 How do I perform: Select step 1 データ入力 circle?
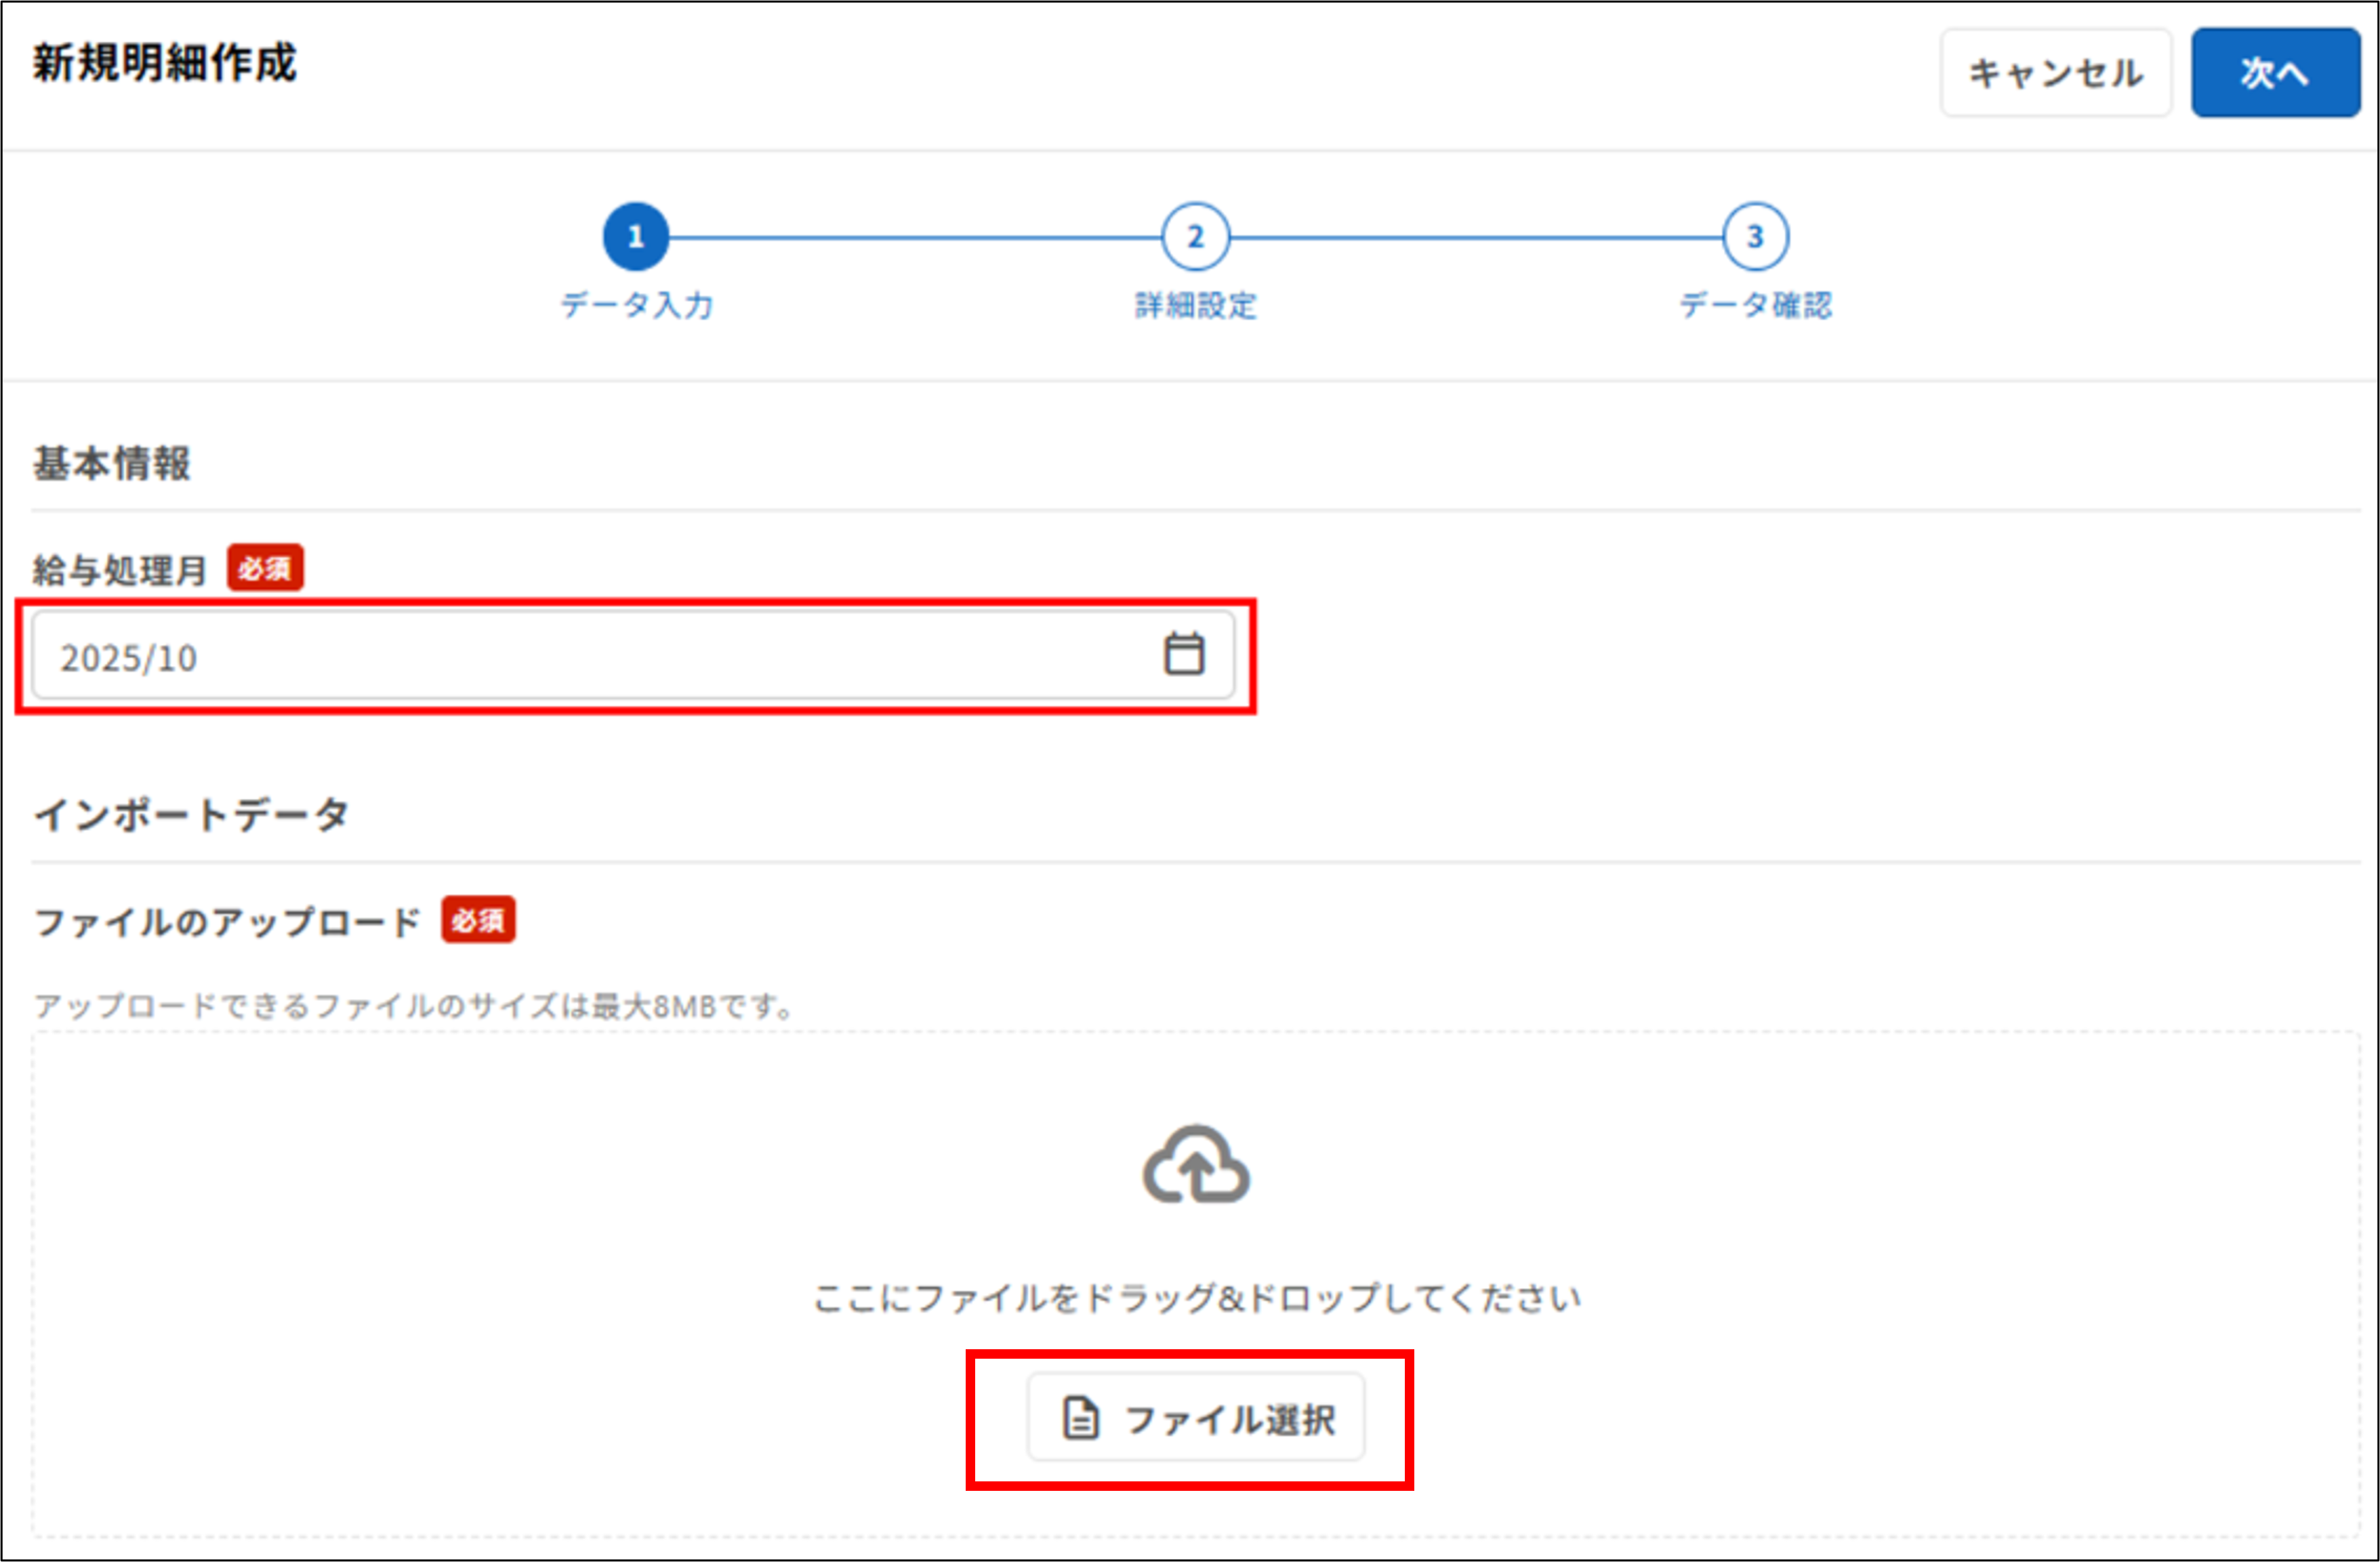[635, 236]
